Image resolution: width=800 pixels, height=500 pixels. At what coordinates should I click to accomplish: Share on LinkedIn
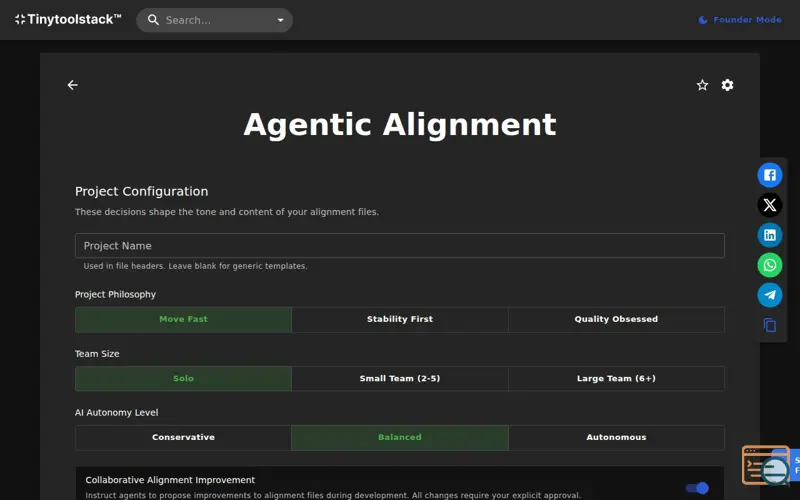click(x=770, y=235)
